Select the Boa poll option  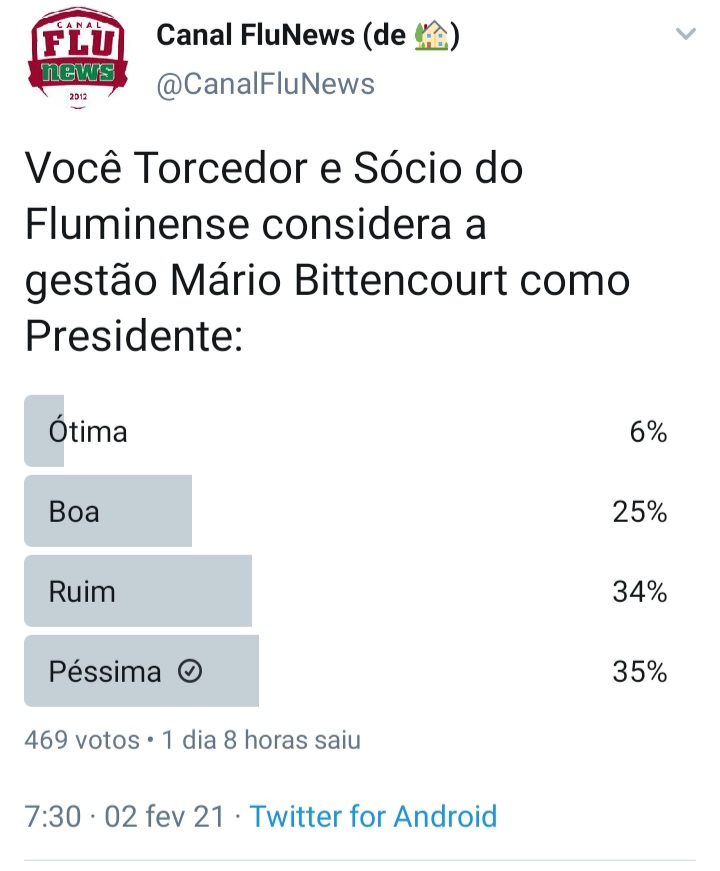(346, 511)
